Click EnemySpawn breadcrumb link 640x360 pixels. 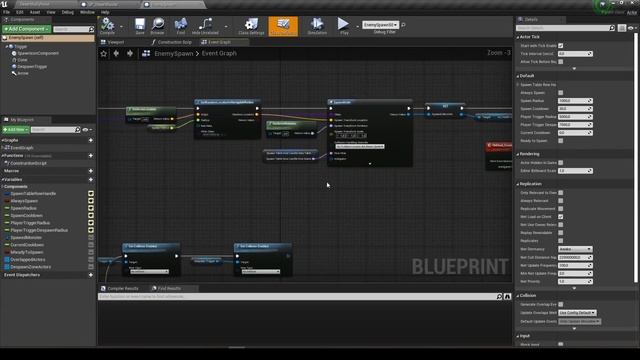pos(173,53)
